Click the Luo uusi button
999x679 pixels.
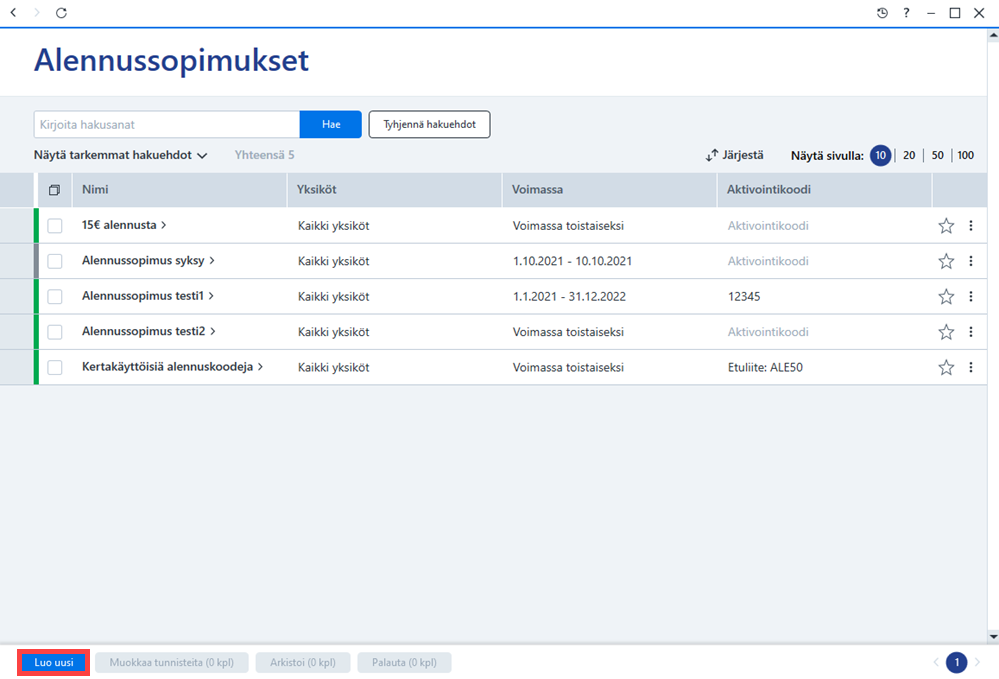(54, 662)
